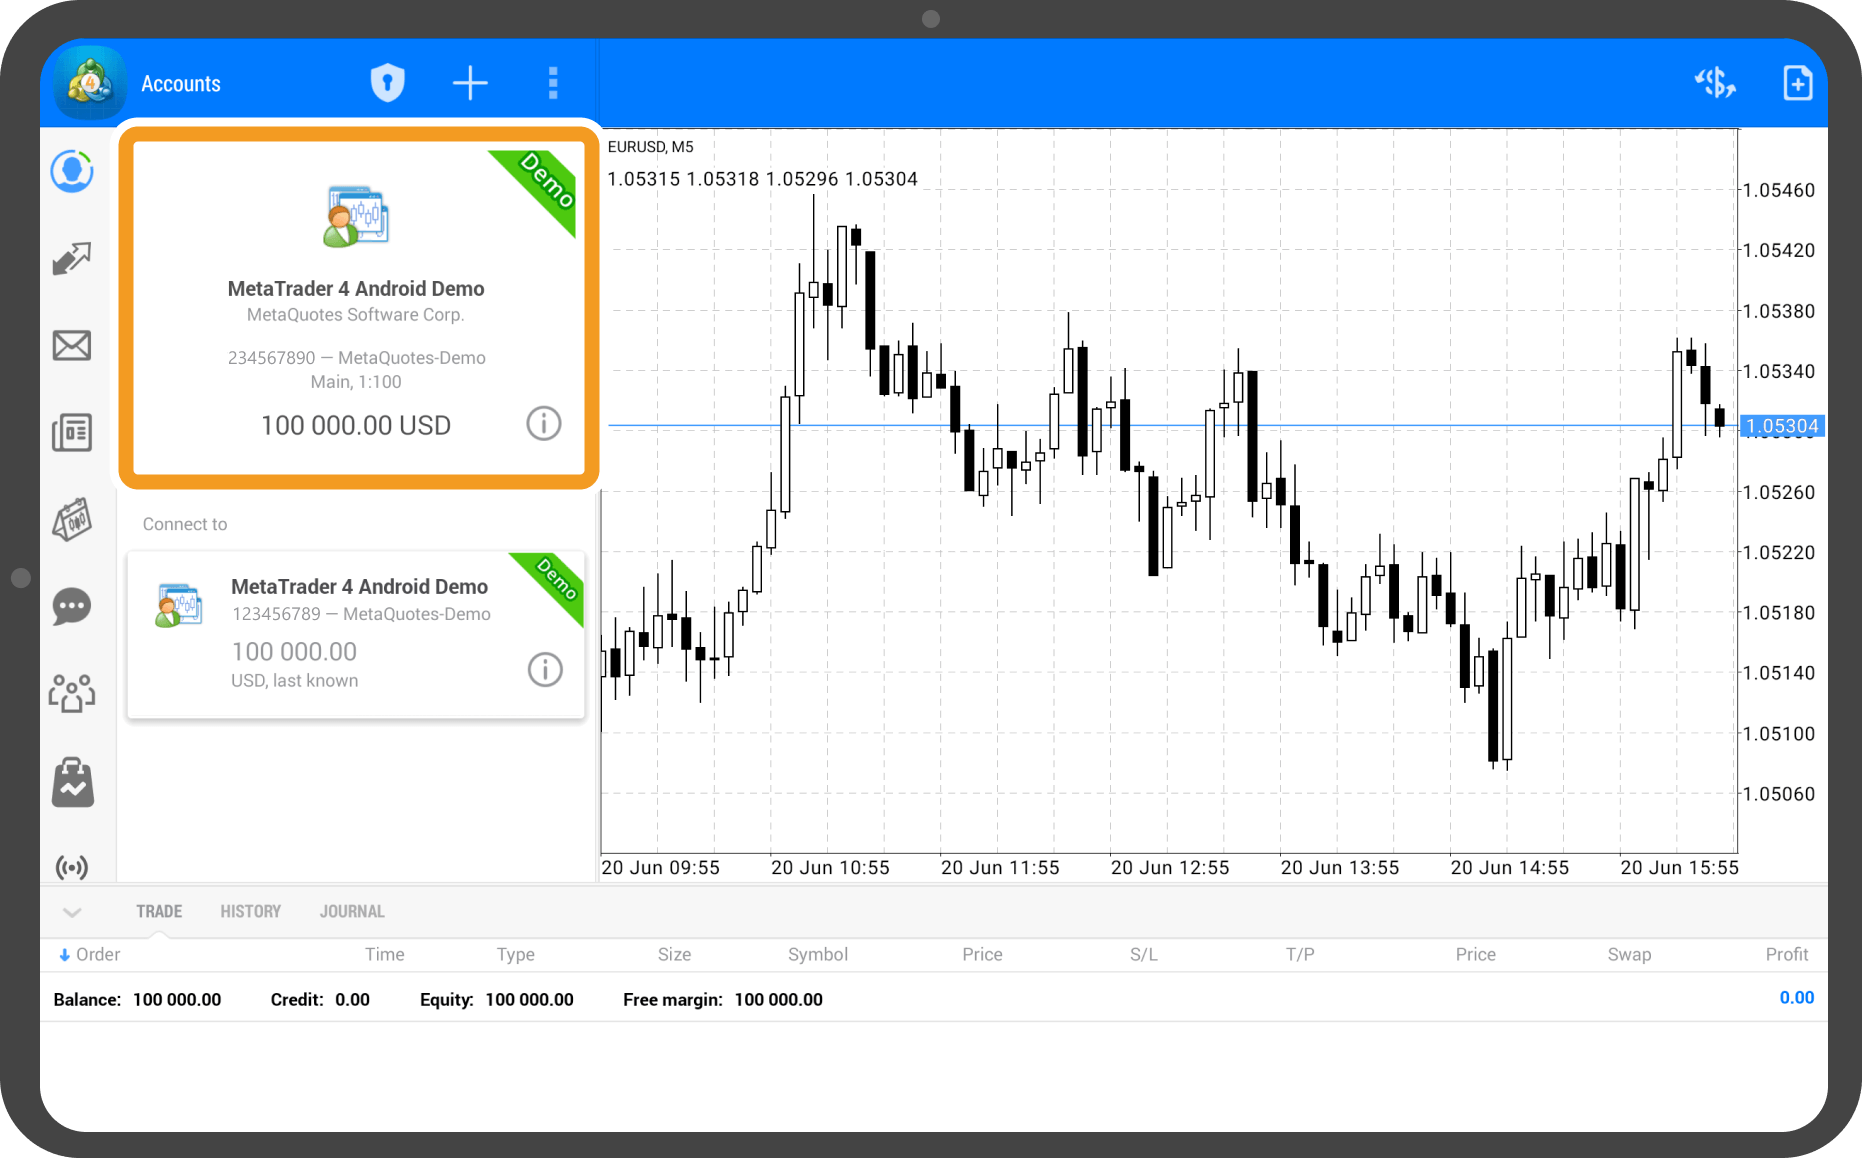1862x1158 pixels.
Task: Open the Market shopping bag icon
Action: point(72,782)
